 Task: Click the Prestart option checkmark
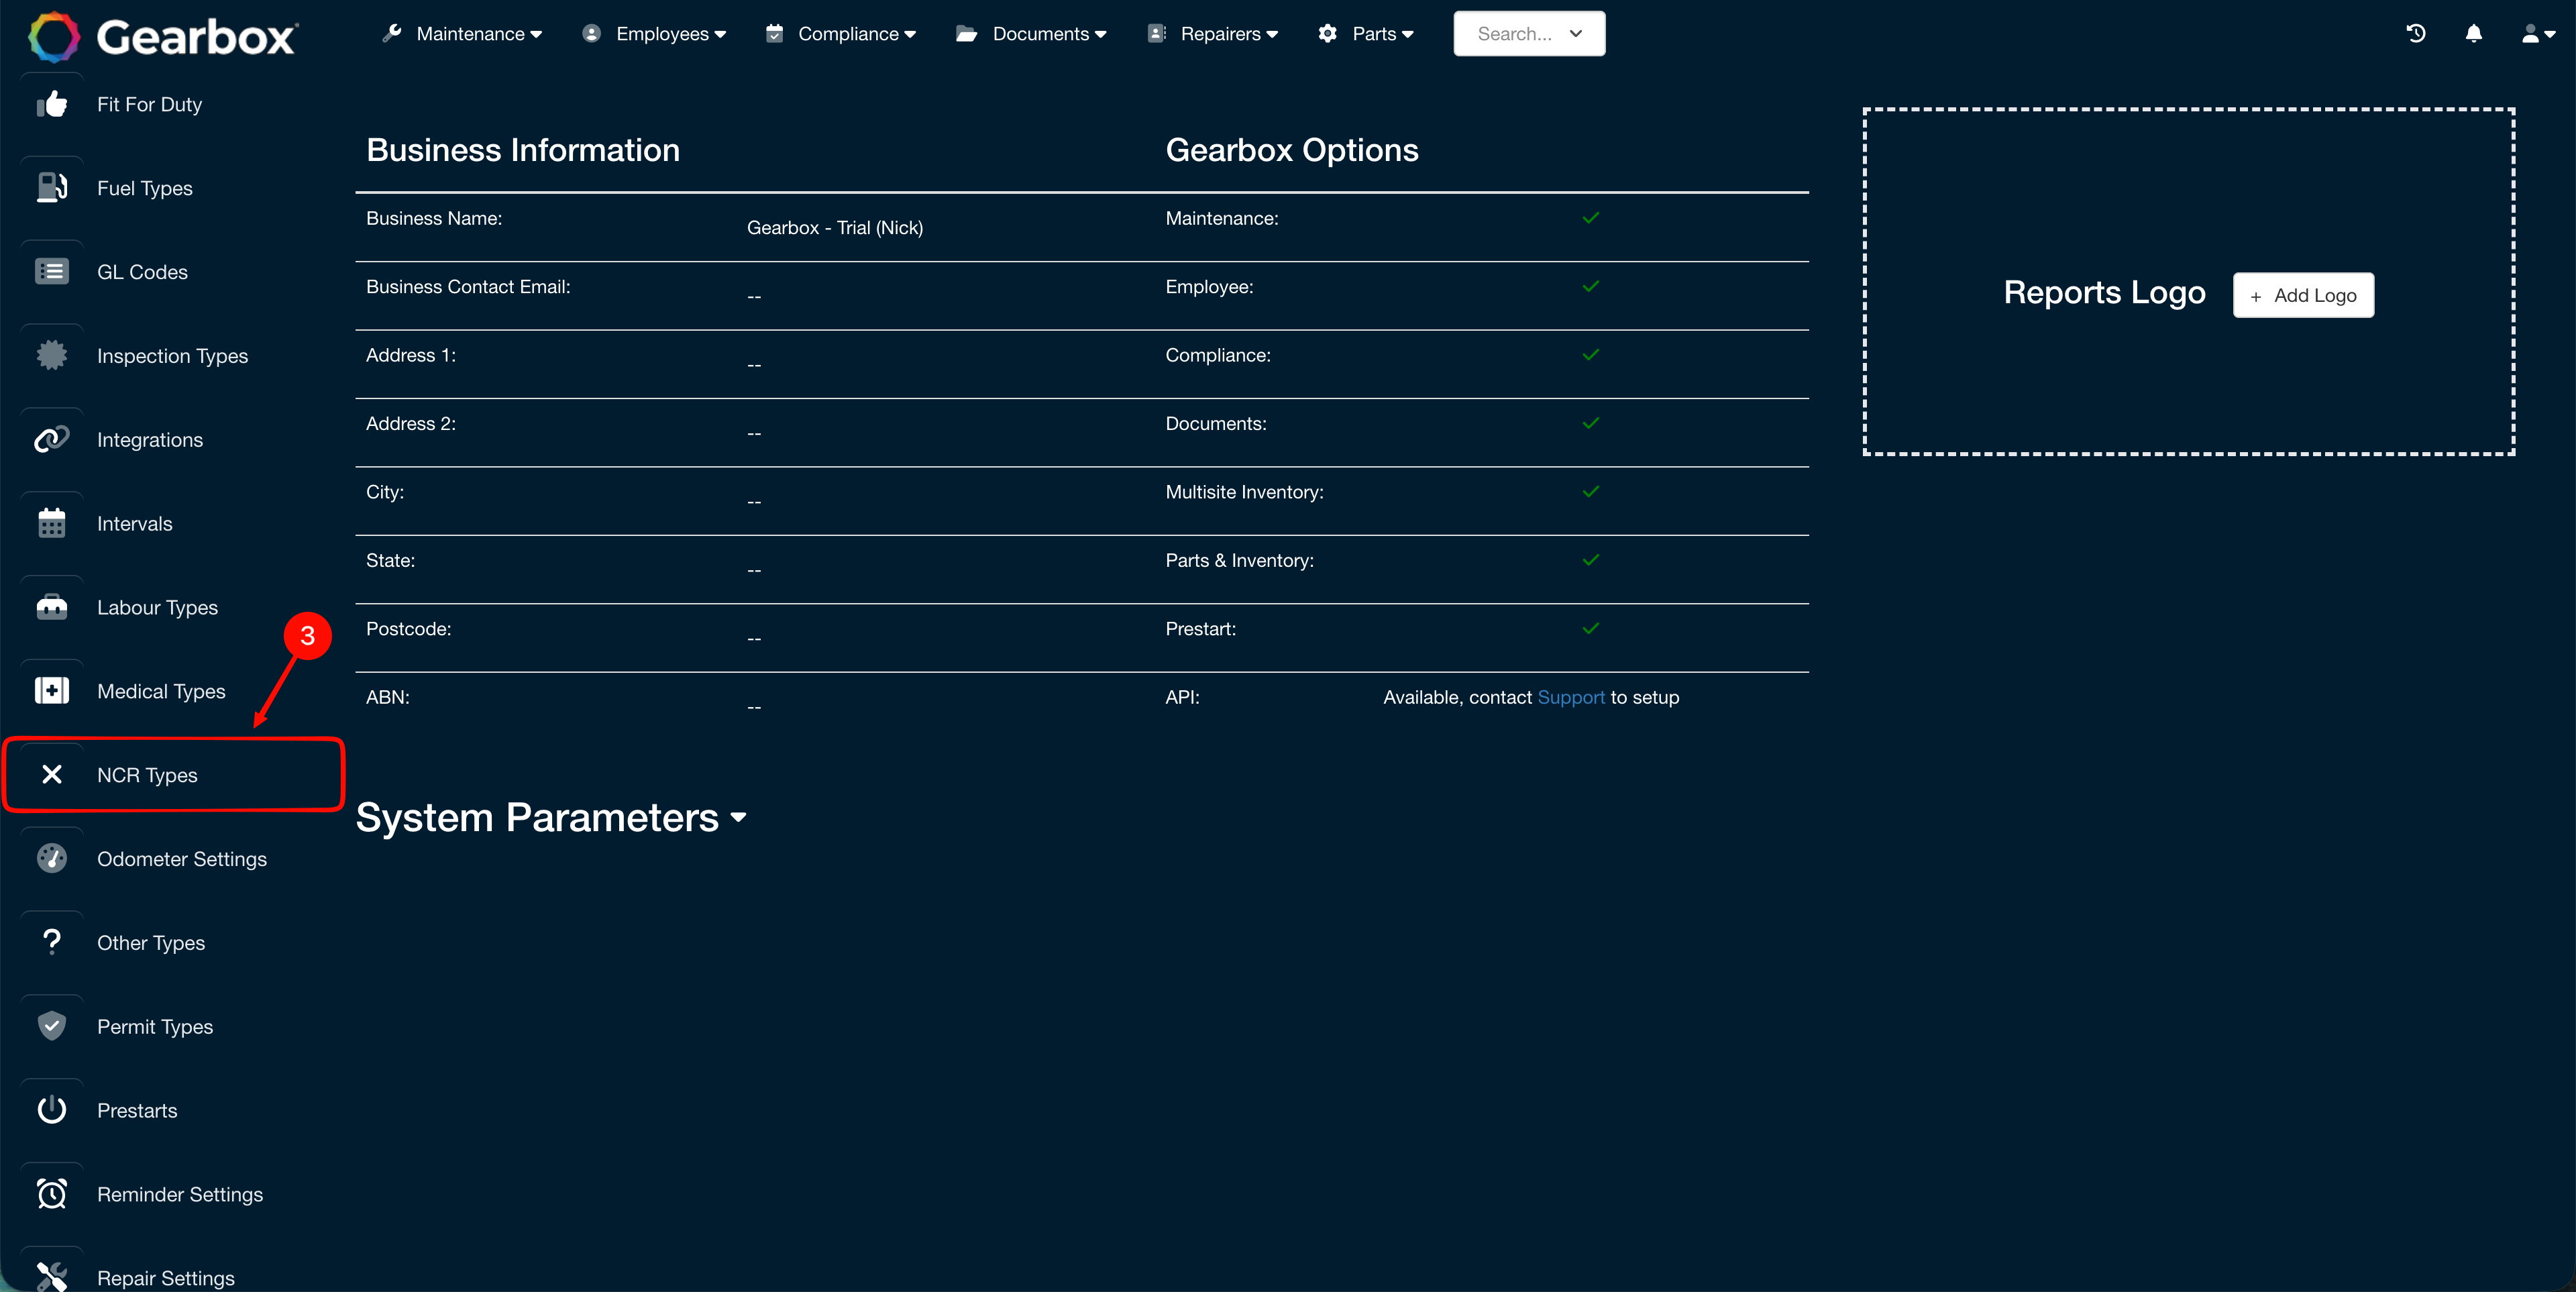pyautogui.click(x=1590, y=628)
